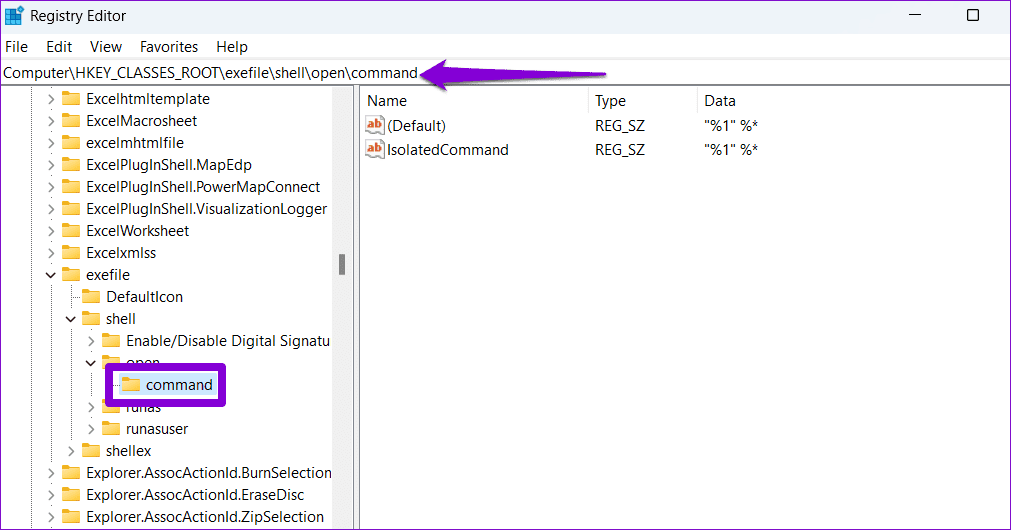Screen dimensions: 1011x530
Task: Select the IsolatedCommand value name
Action: point(447,150)
